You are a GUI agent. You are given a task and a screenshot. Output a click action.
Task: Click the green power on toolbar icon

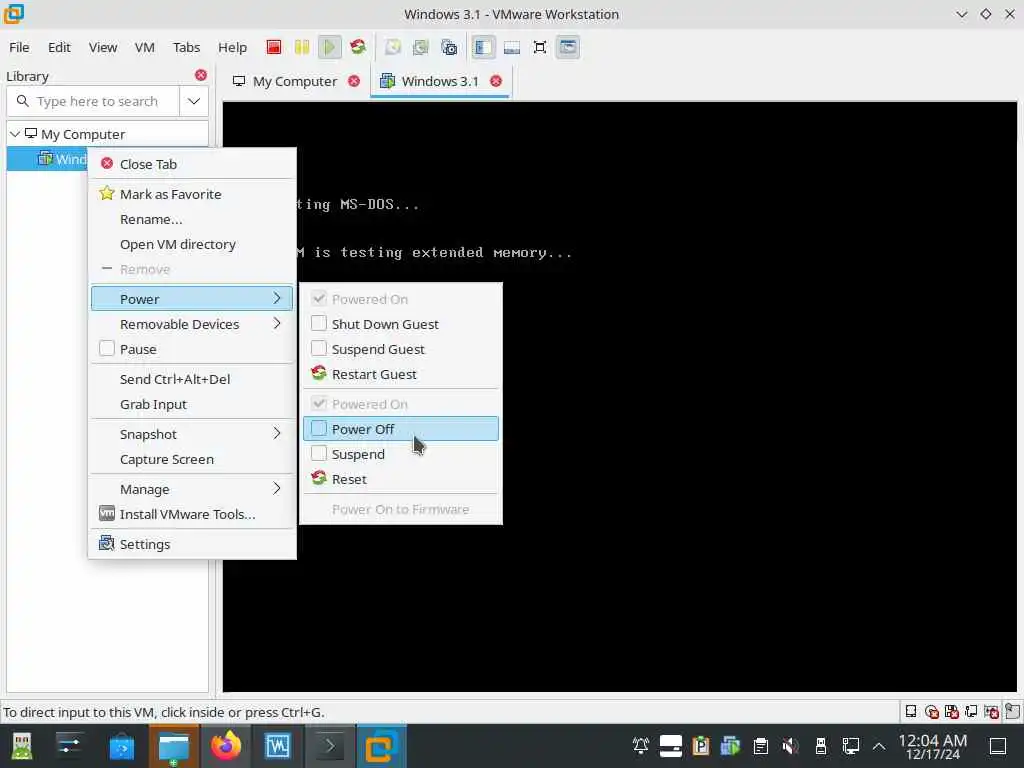pos(330,47)
